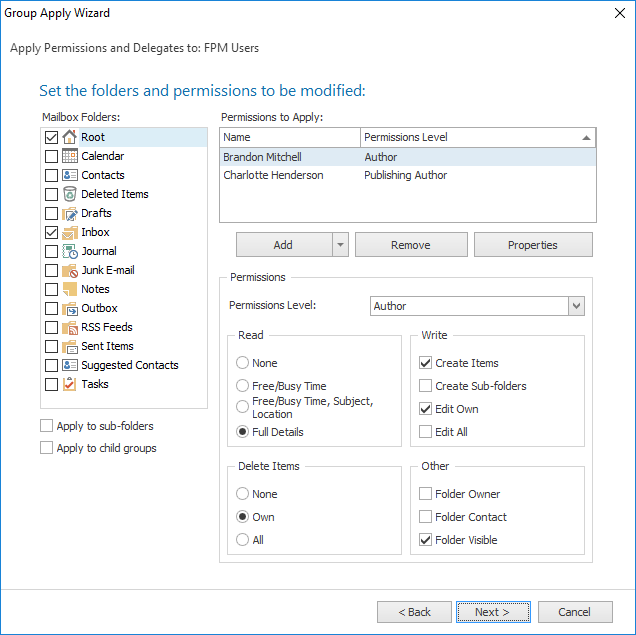Viewport: 636px width, 635px height.
Task: Check the Notes folder checkbox
Action: coord(52,290)
